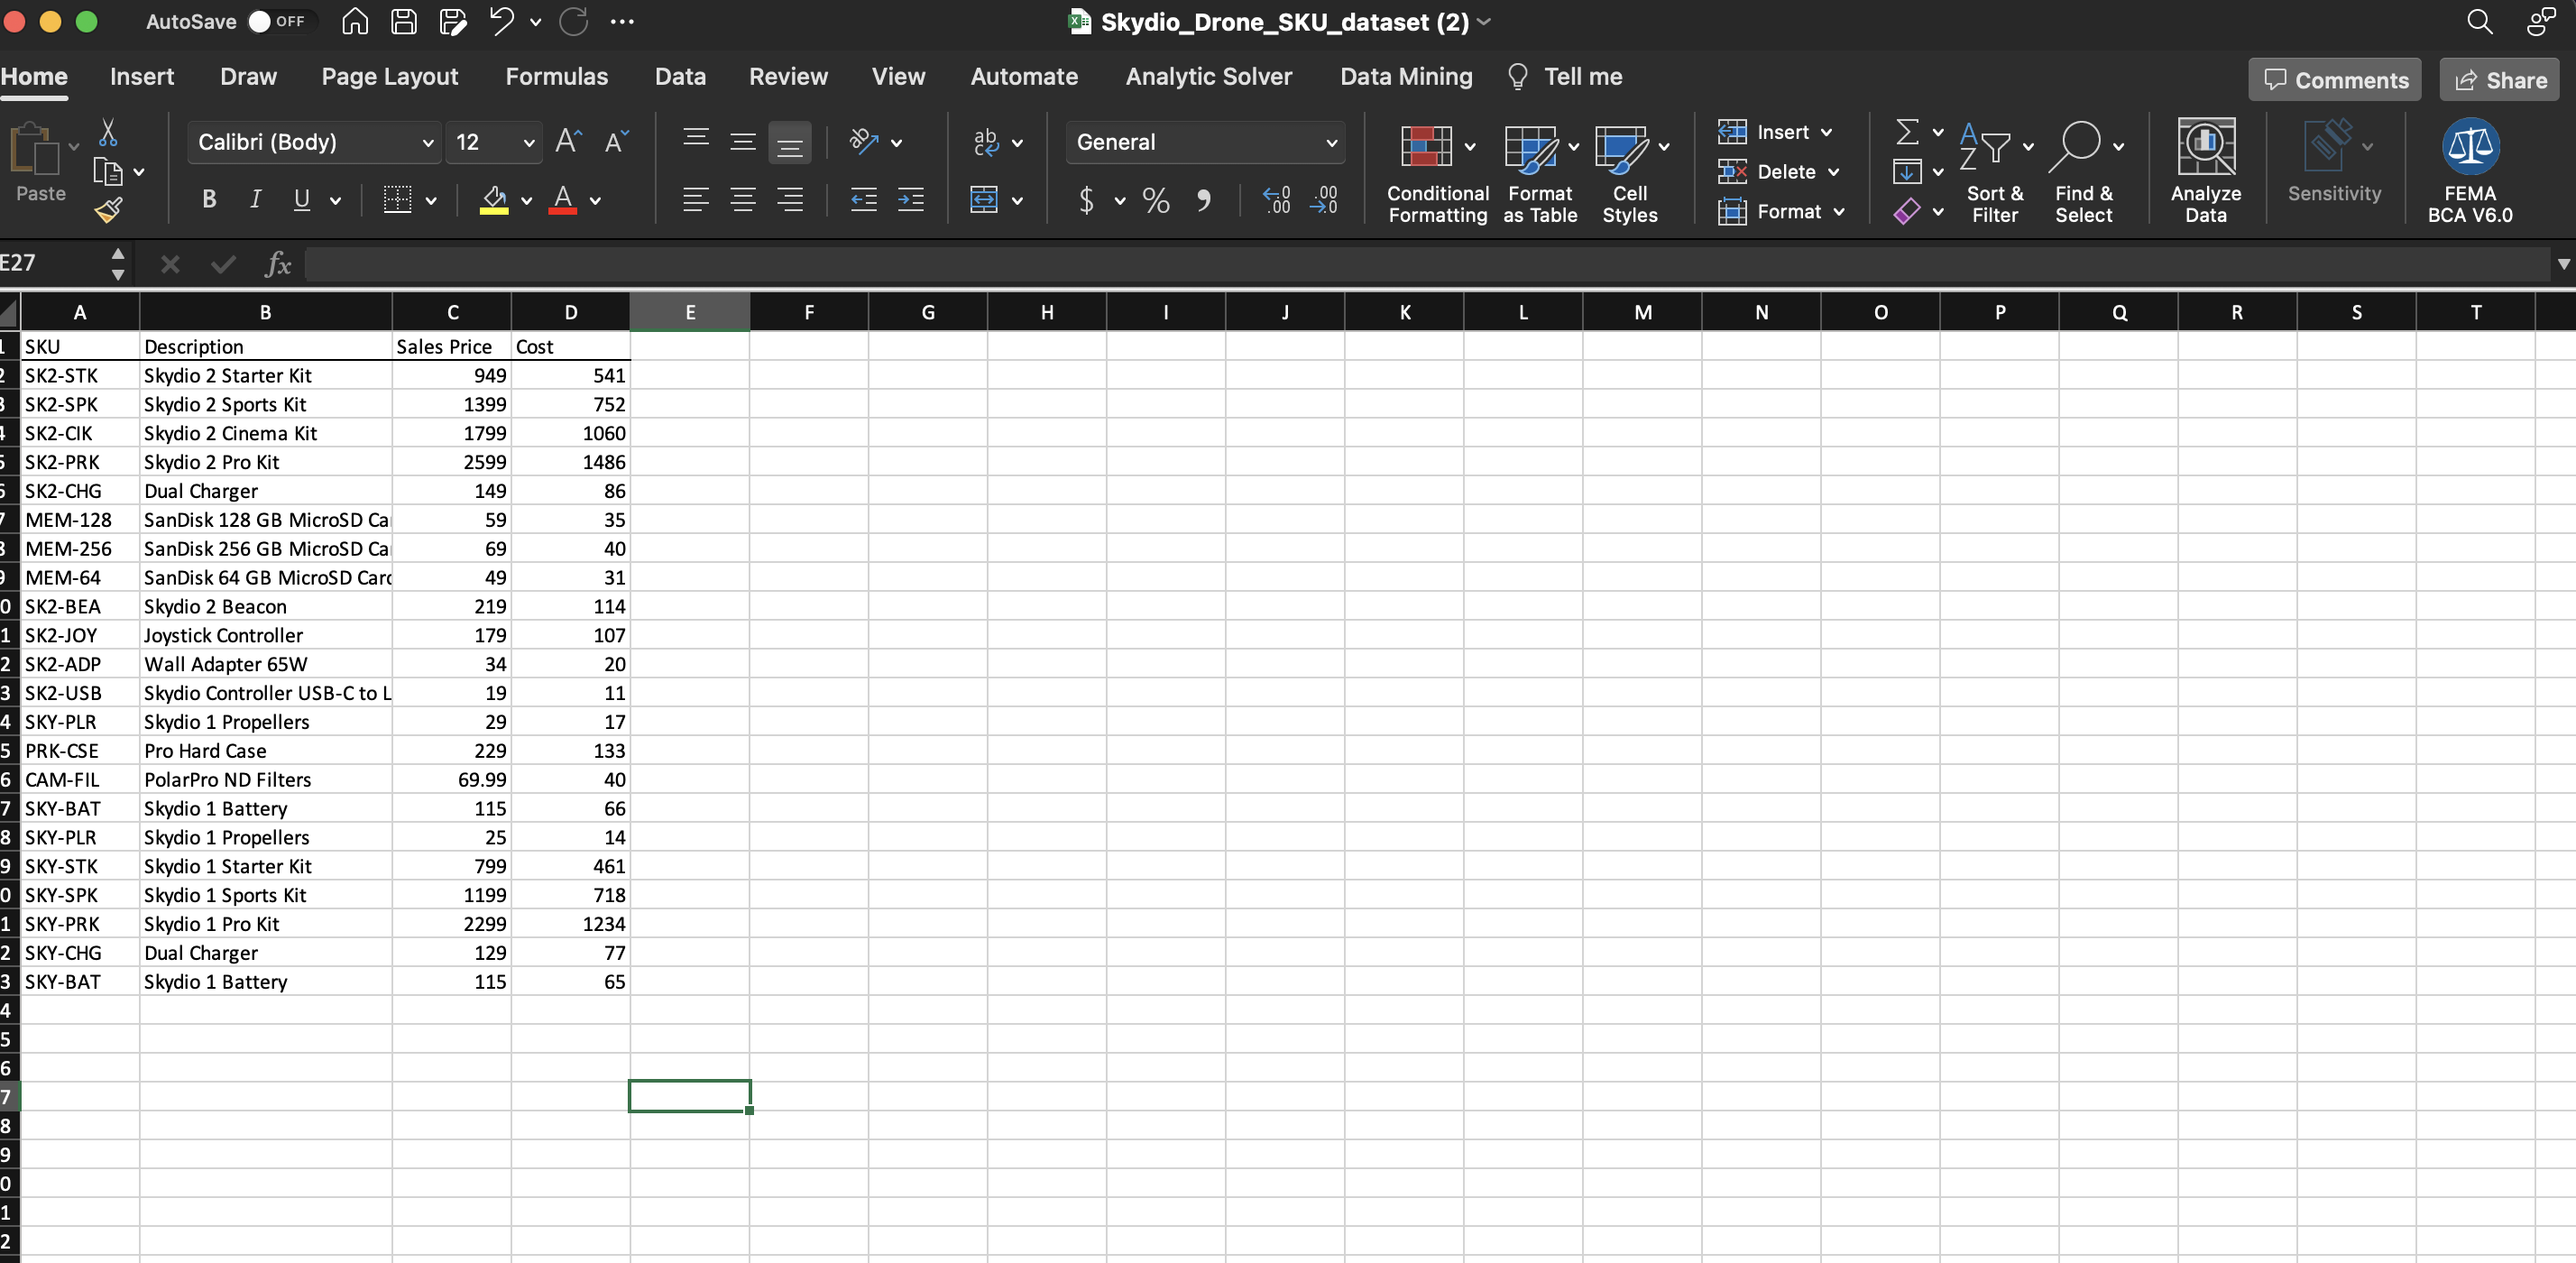The image size is (2576, 1263).
Task: Select the Format Painter brush
Action: click(108, 211)
